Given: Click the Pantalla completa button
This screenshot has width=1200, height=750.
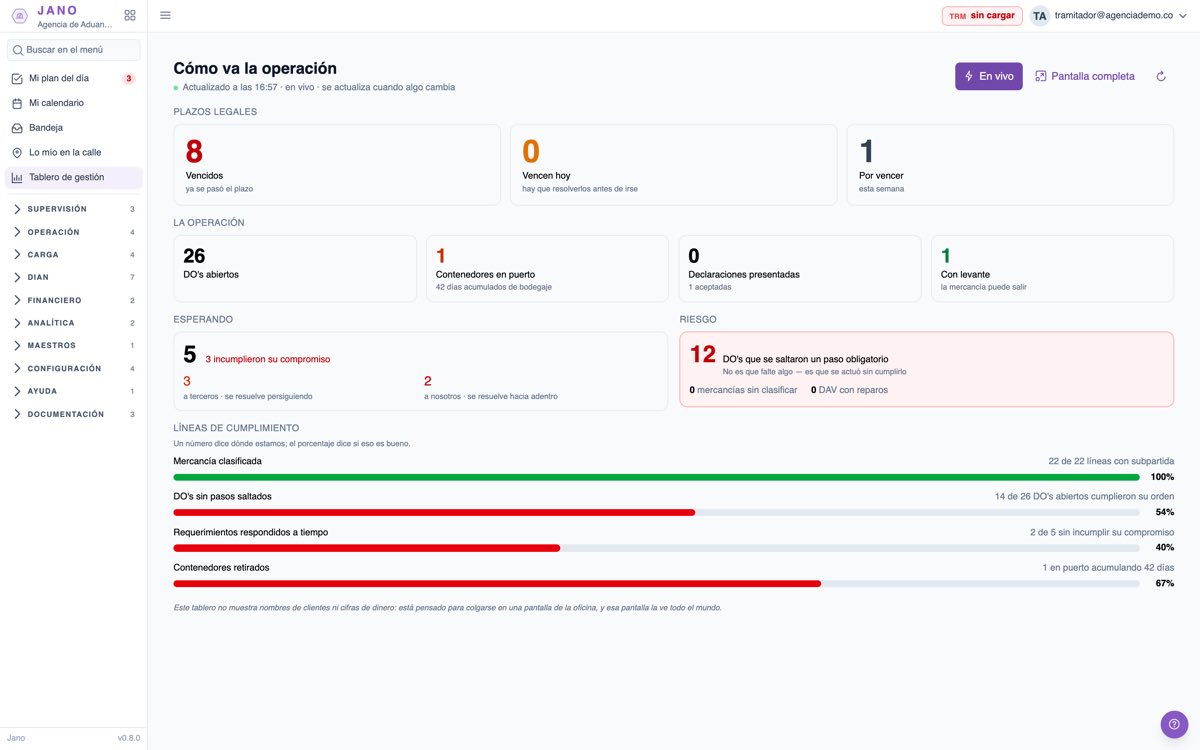Looking at the screenshot, I should [1085, 76].
